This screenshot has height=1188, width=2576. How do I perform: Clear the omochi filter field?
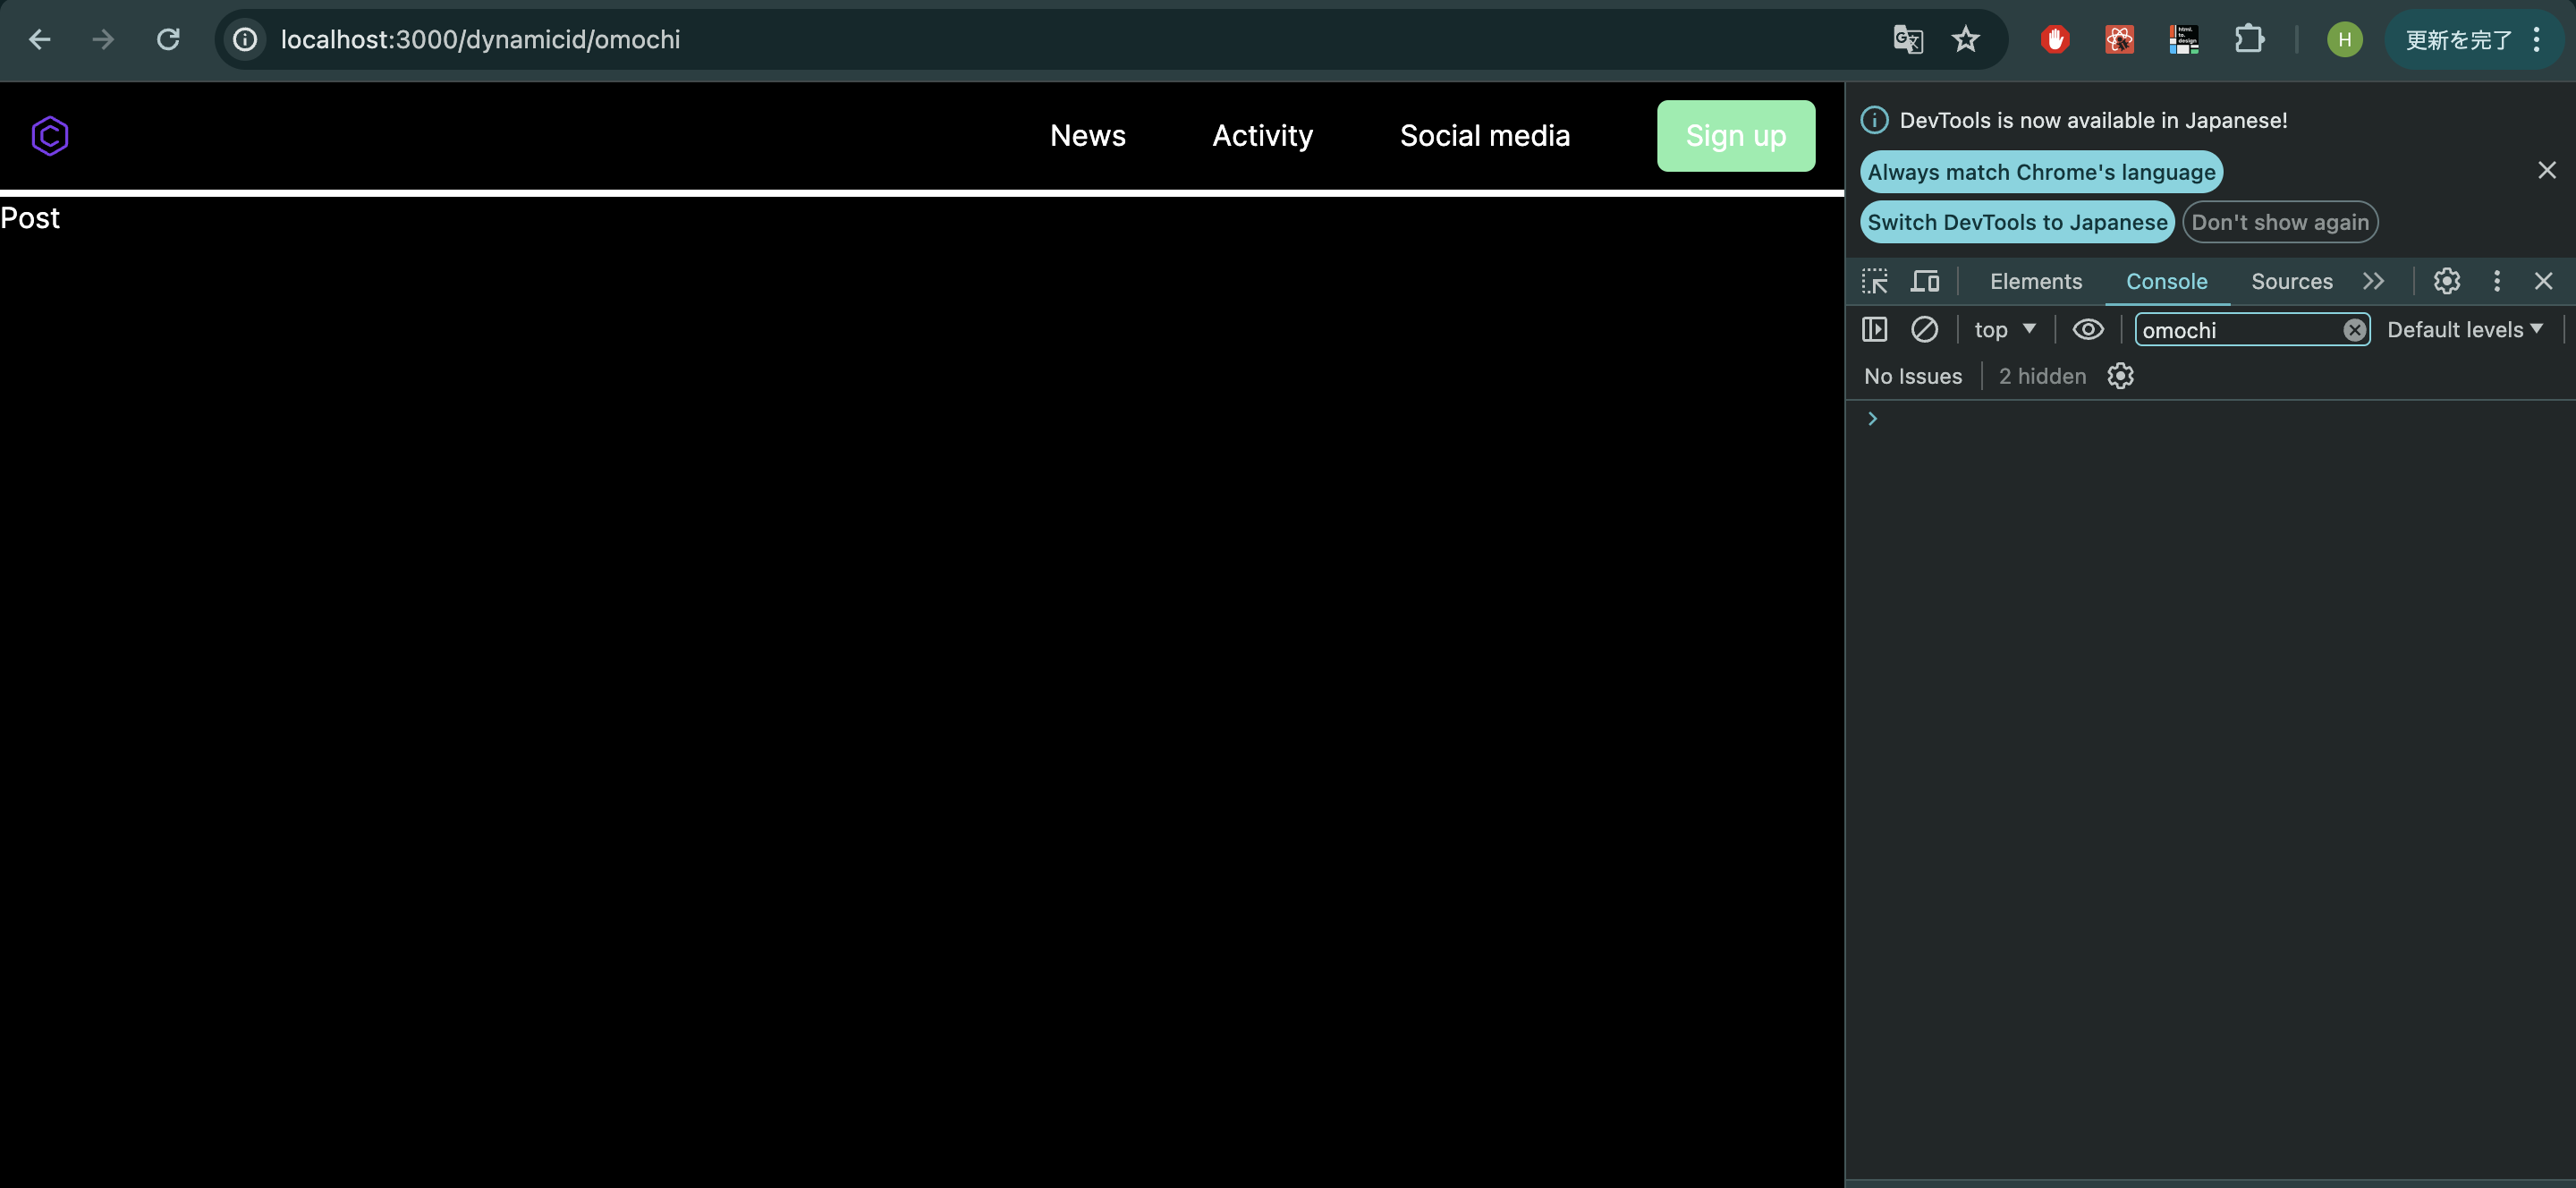(x=2354, y=330)
